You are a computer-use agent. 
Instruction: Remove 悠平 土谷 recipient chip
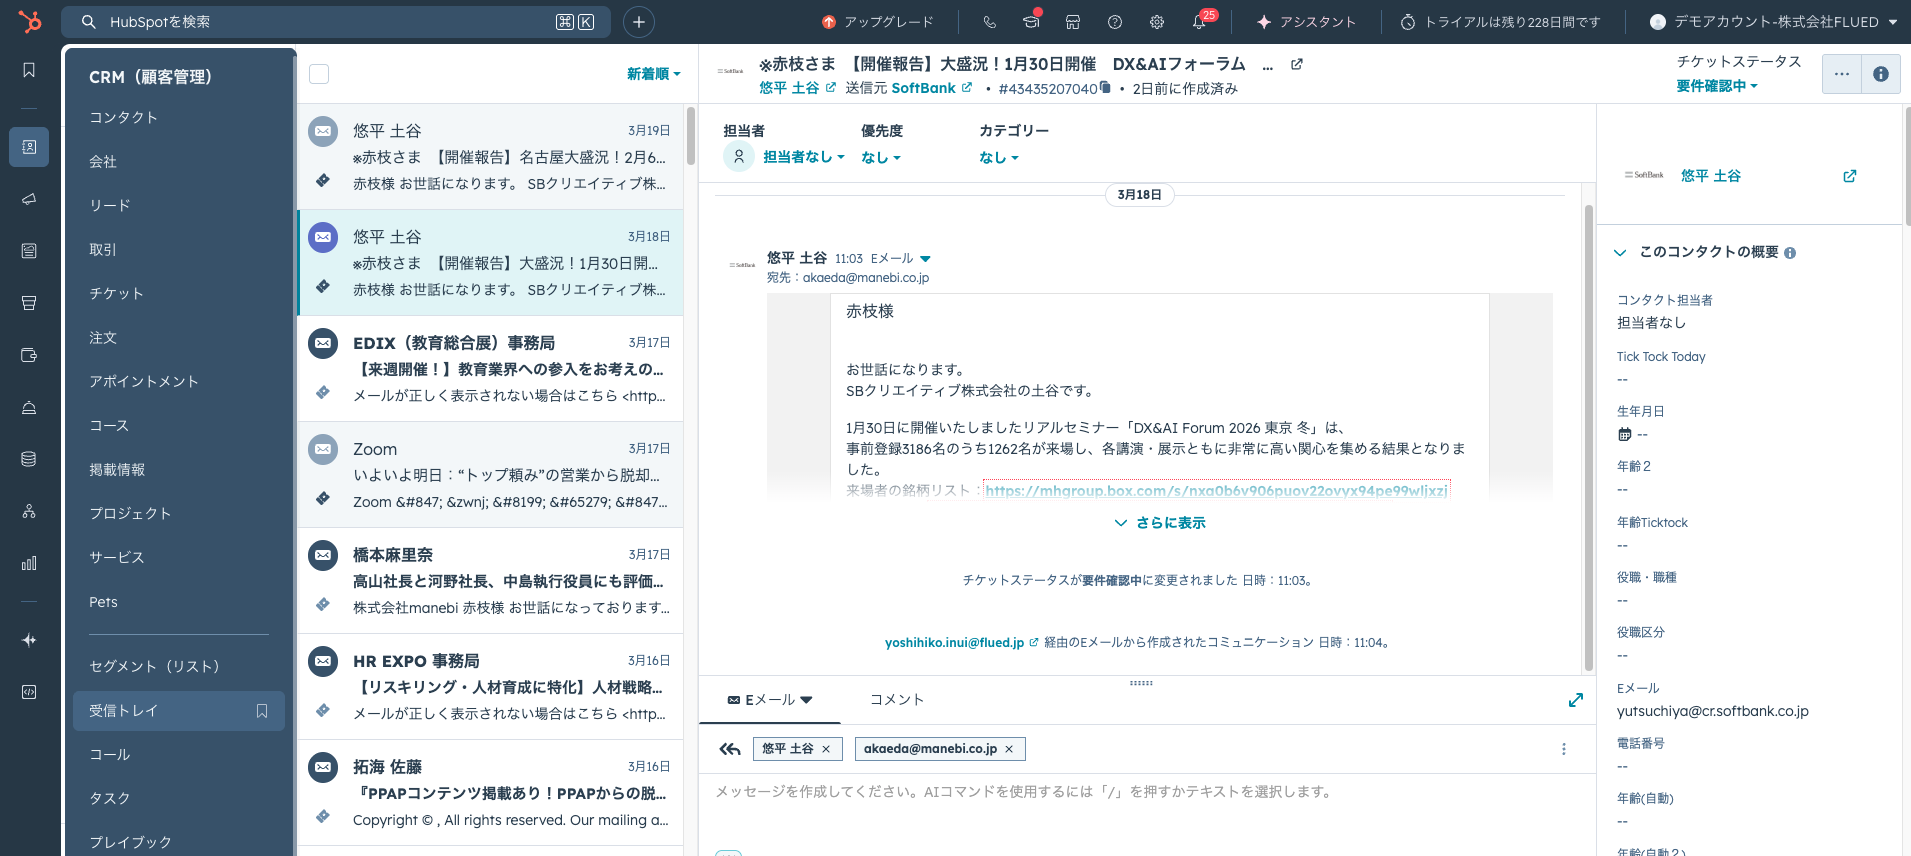[x=826, y=749]
